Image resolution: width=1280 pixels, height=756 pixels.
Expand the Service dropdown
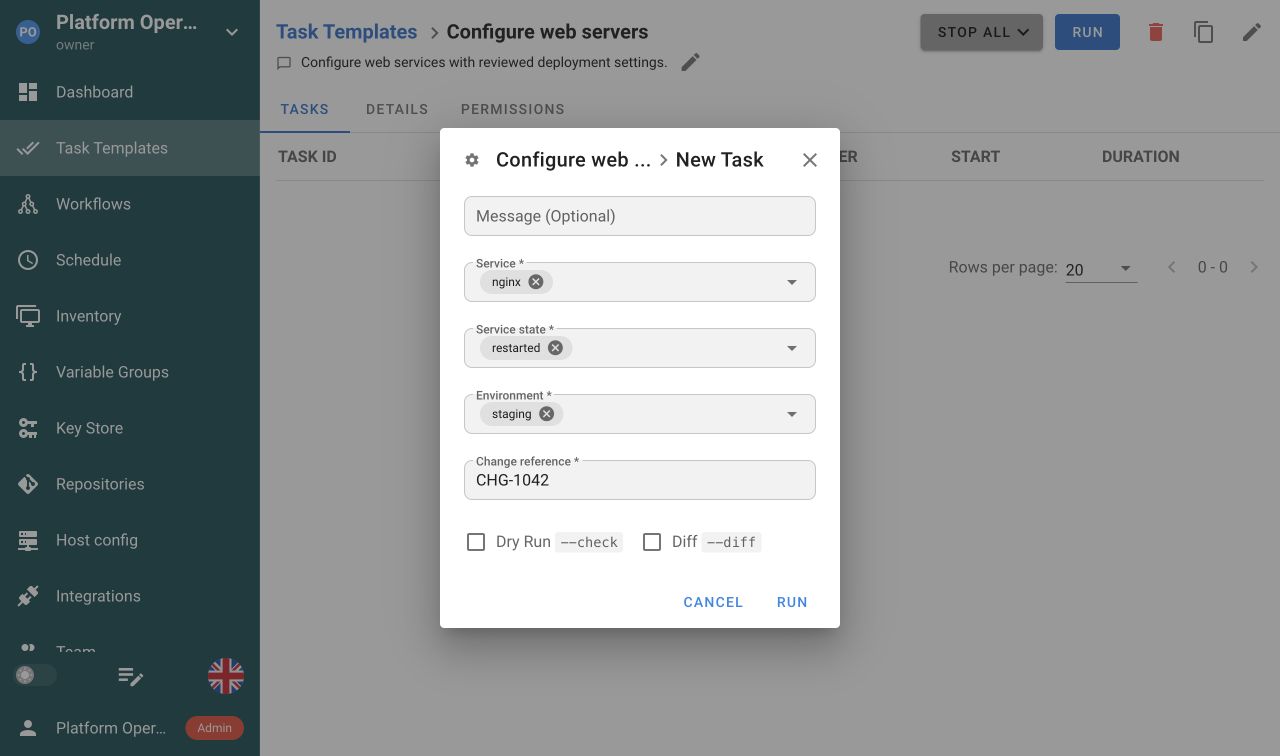click(x=792, y=282)
